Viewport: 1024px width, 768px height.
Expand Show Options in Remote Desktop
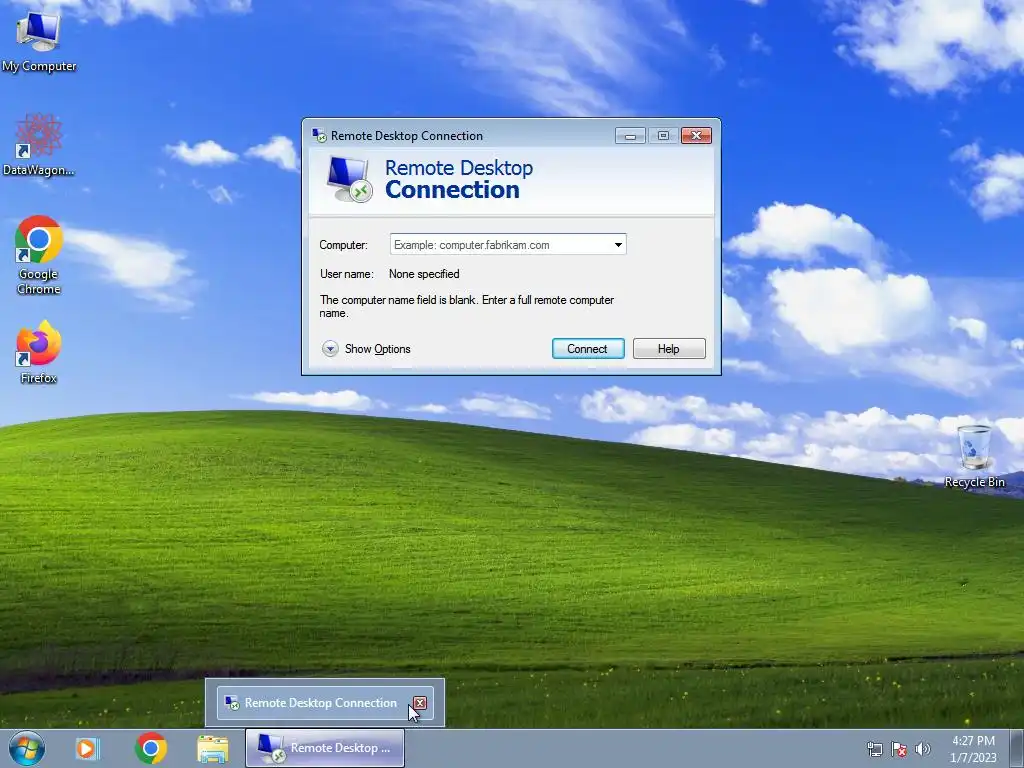click(x=366, y=349)
